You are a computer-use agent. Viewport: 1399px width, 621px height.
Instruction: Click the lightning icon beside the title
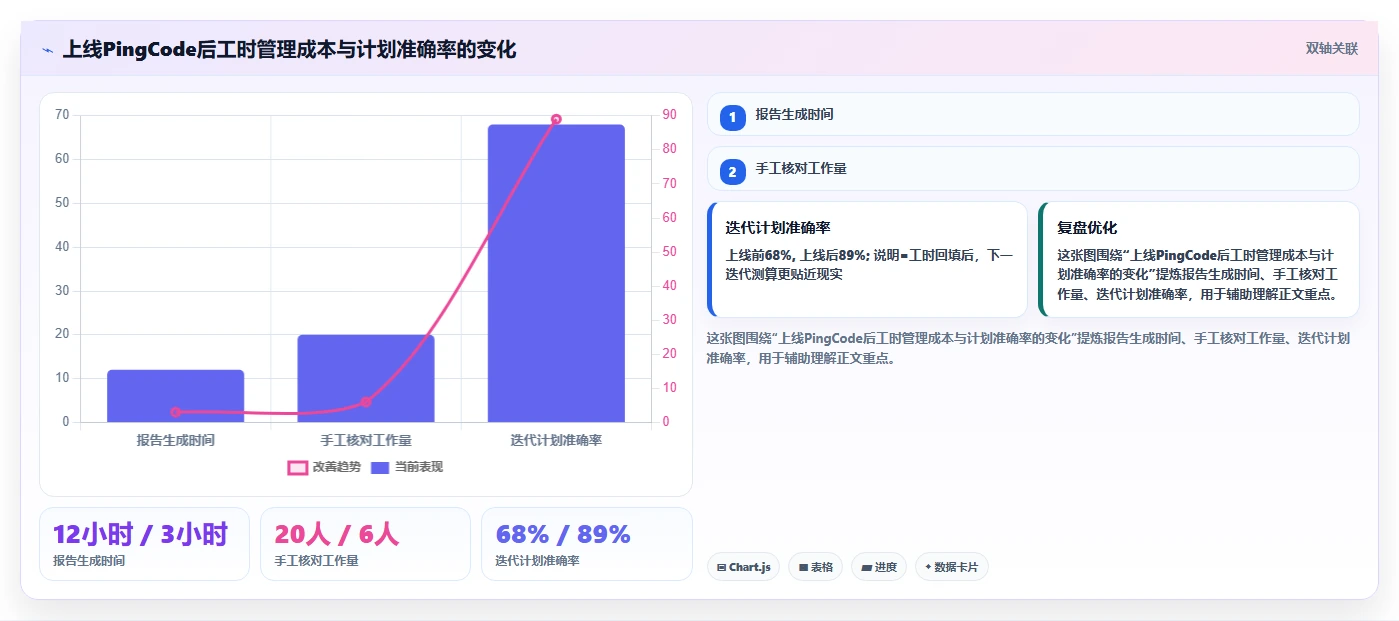pyautogui.click(x=47, y=50)
